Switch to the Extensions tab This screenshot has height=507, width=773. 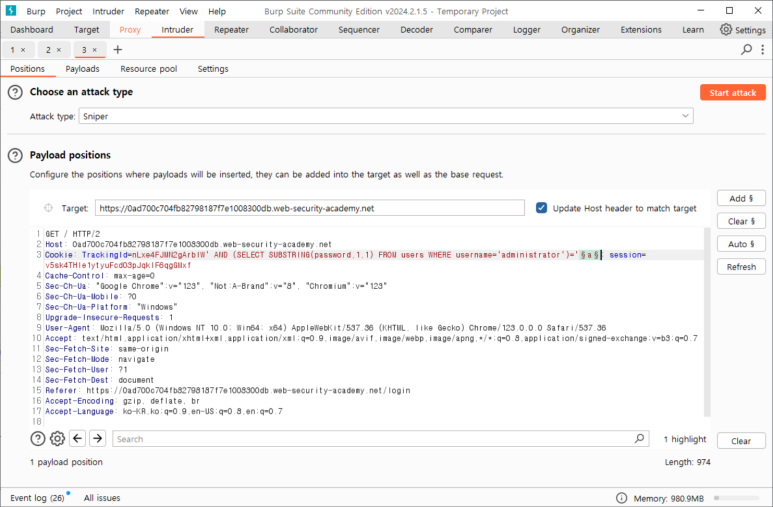(x=641, y=30)
